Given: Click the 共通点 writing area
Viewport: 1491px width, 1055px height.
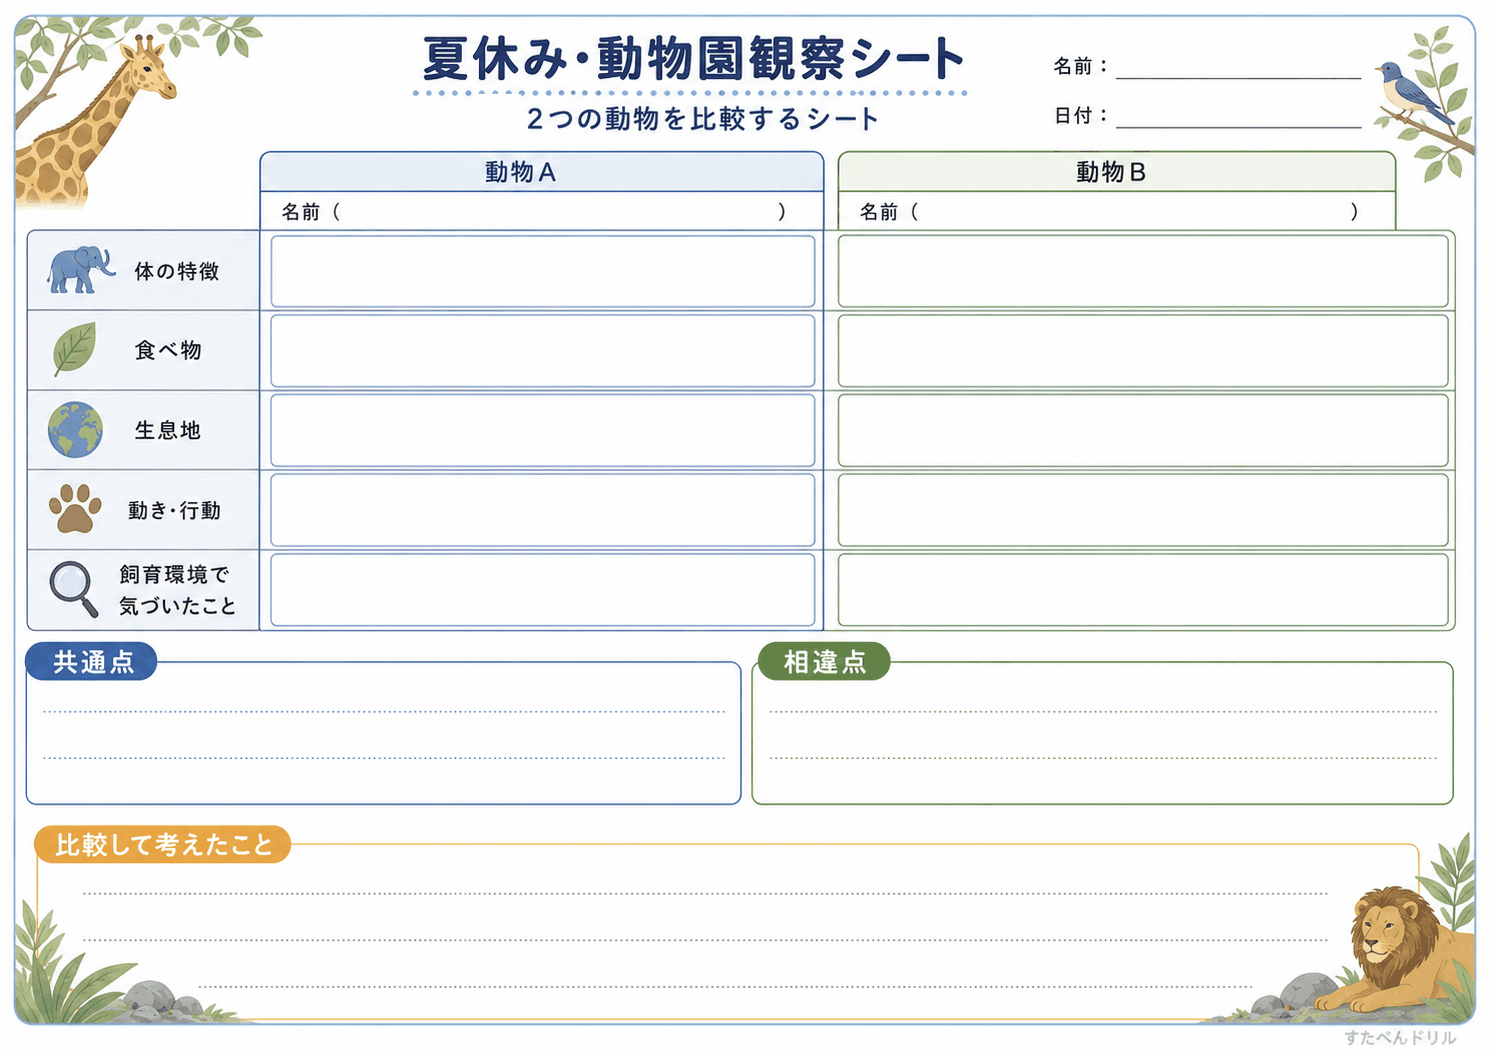Looking at the screenshot, I should click(x=383, y=735).
